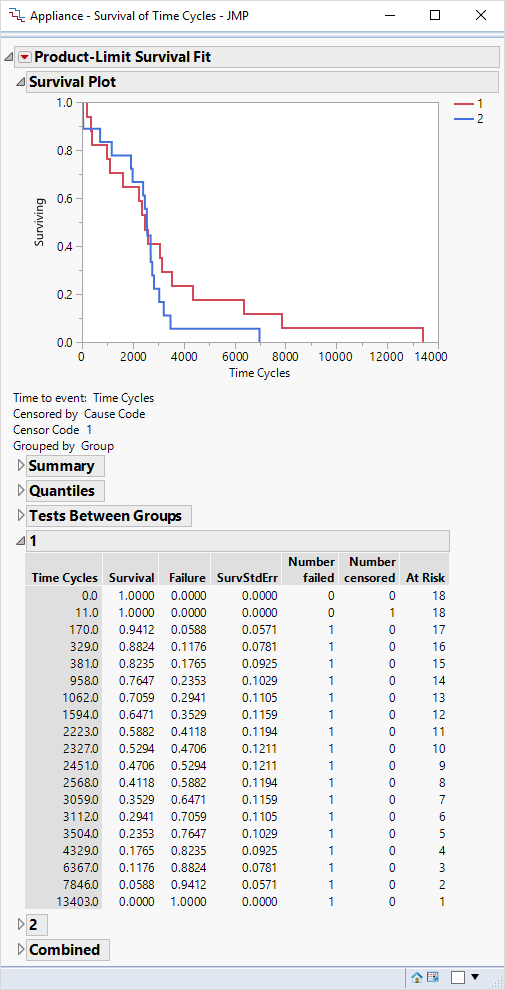
Task: Toggle the status bar checkbox
Action: tap(458, 977)
